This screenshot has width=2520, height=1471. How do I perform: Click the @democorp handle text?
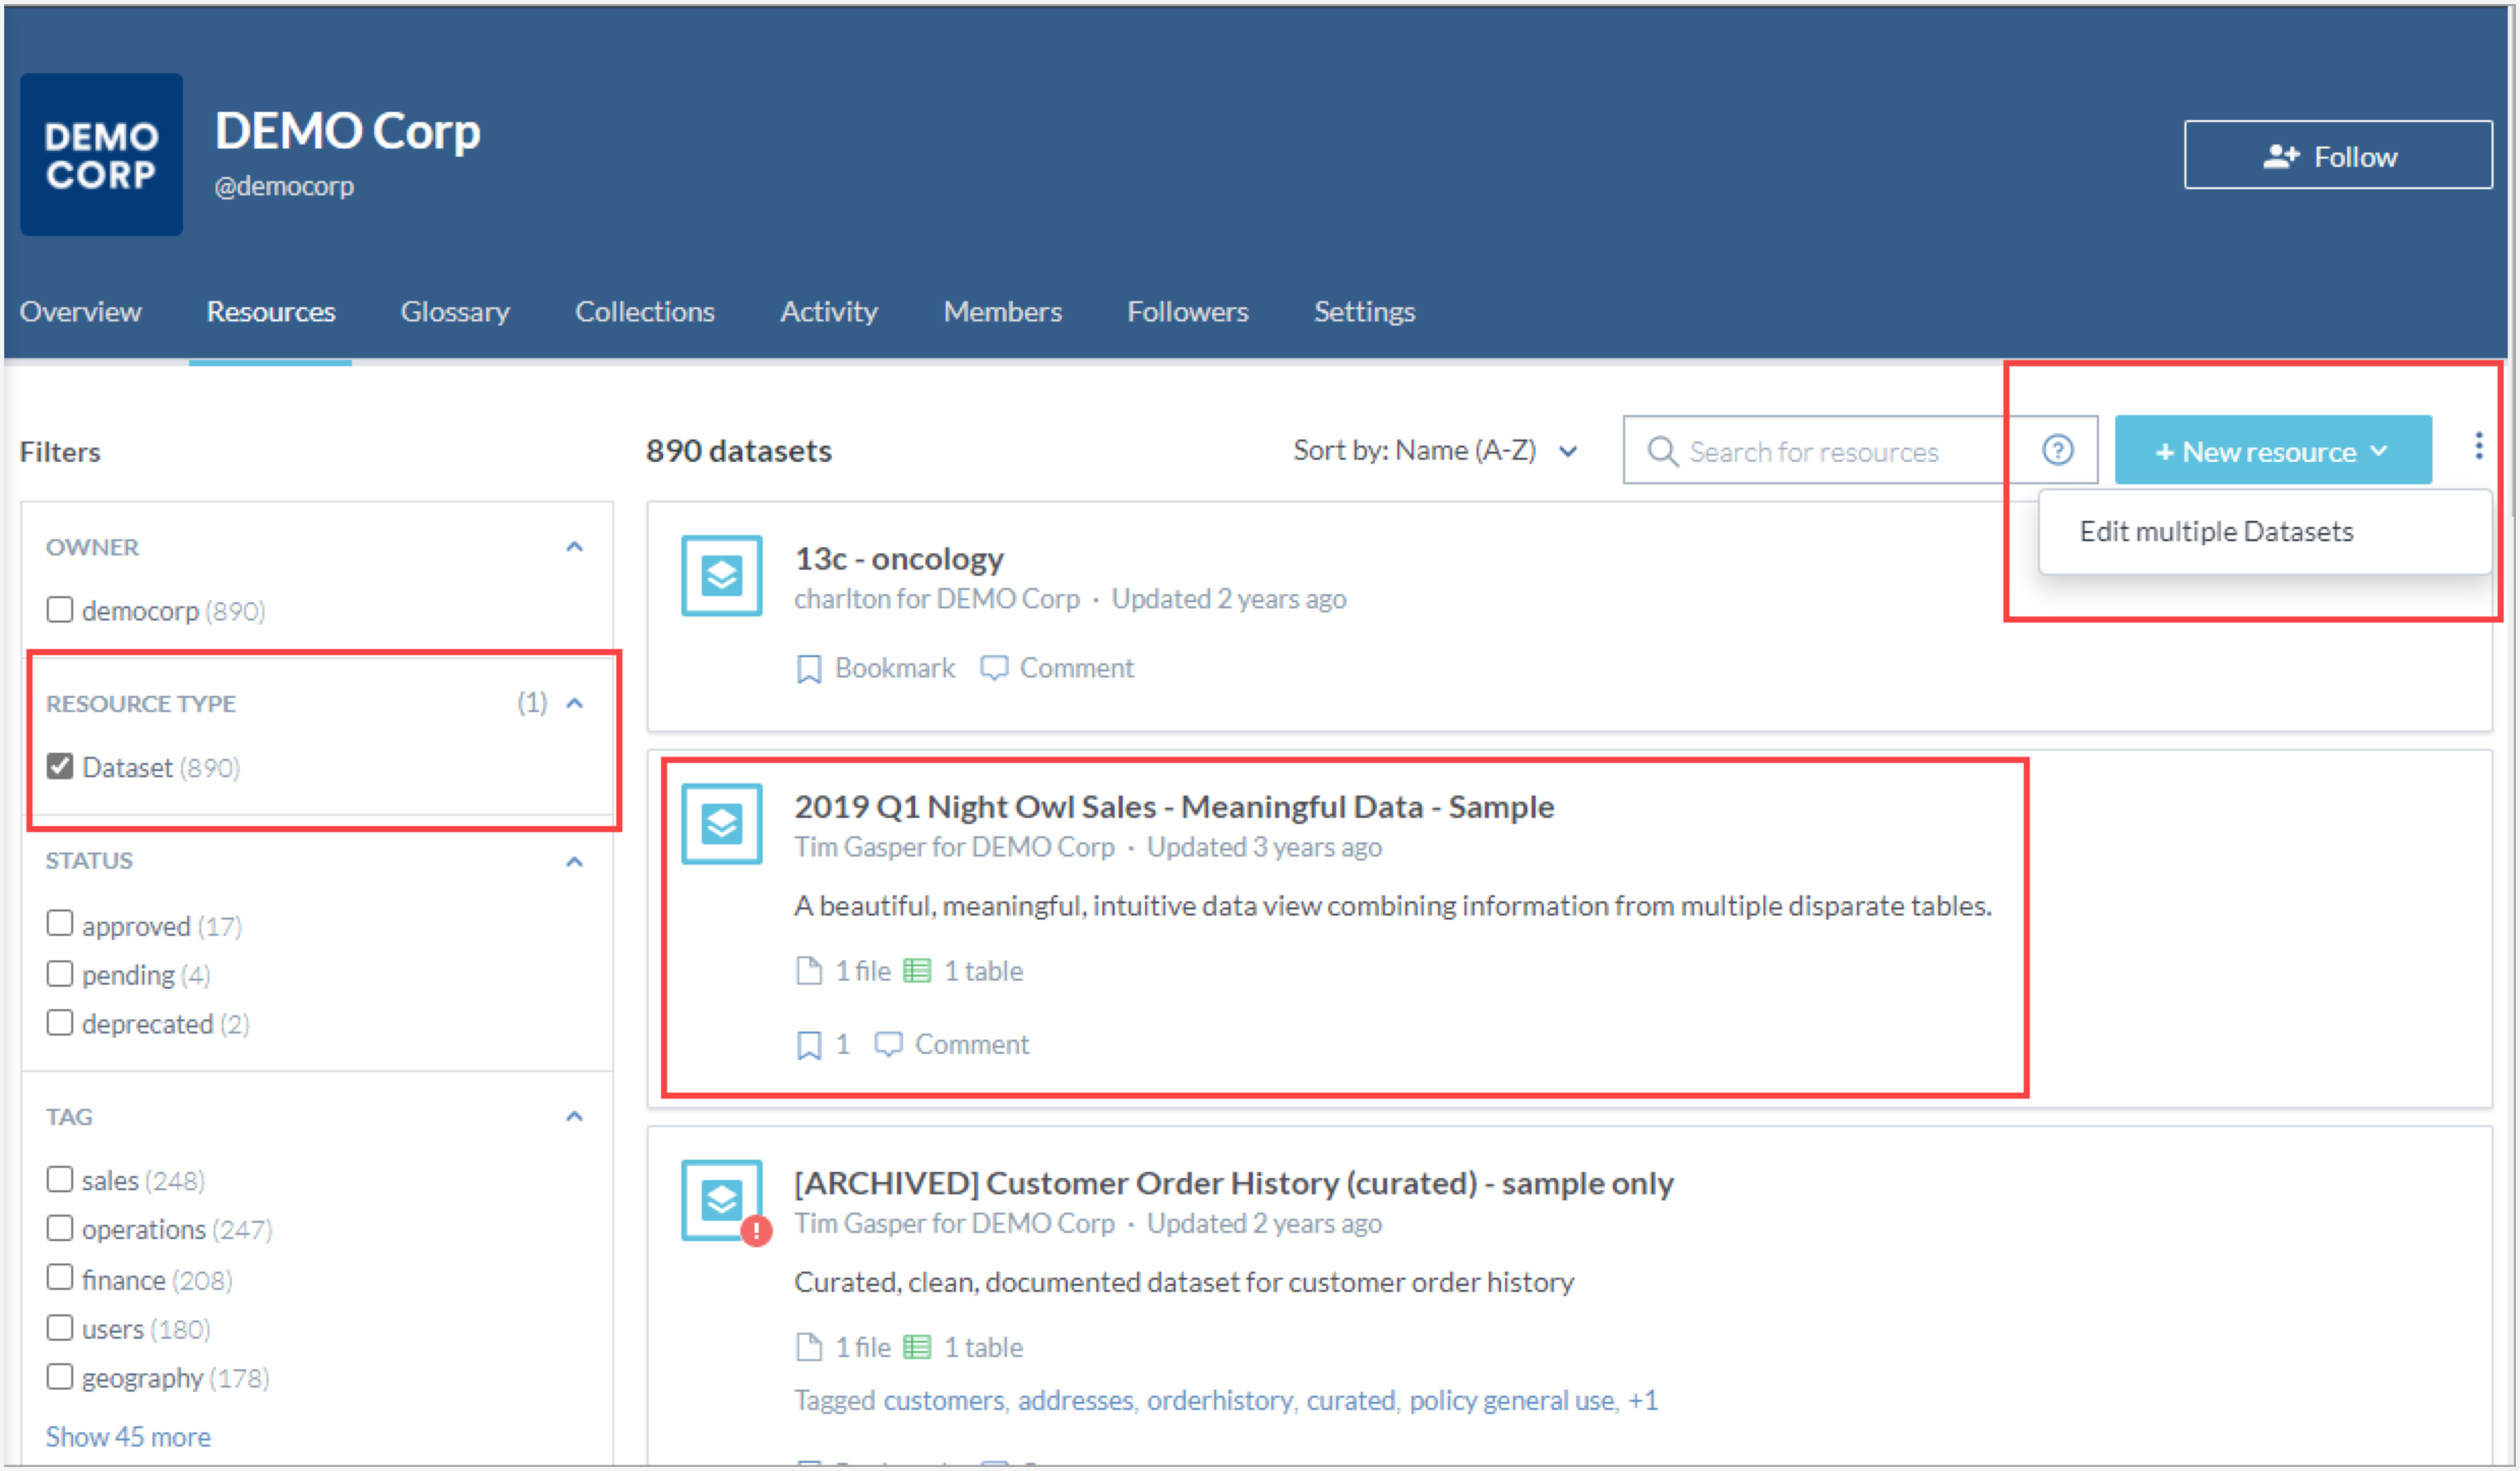click(x=284, y=186)
